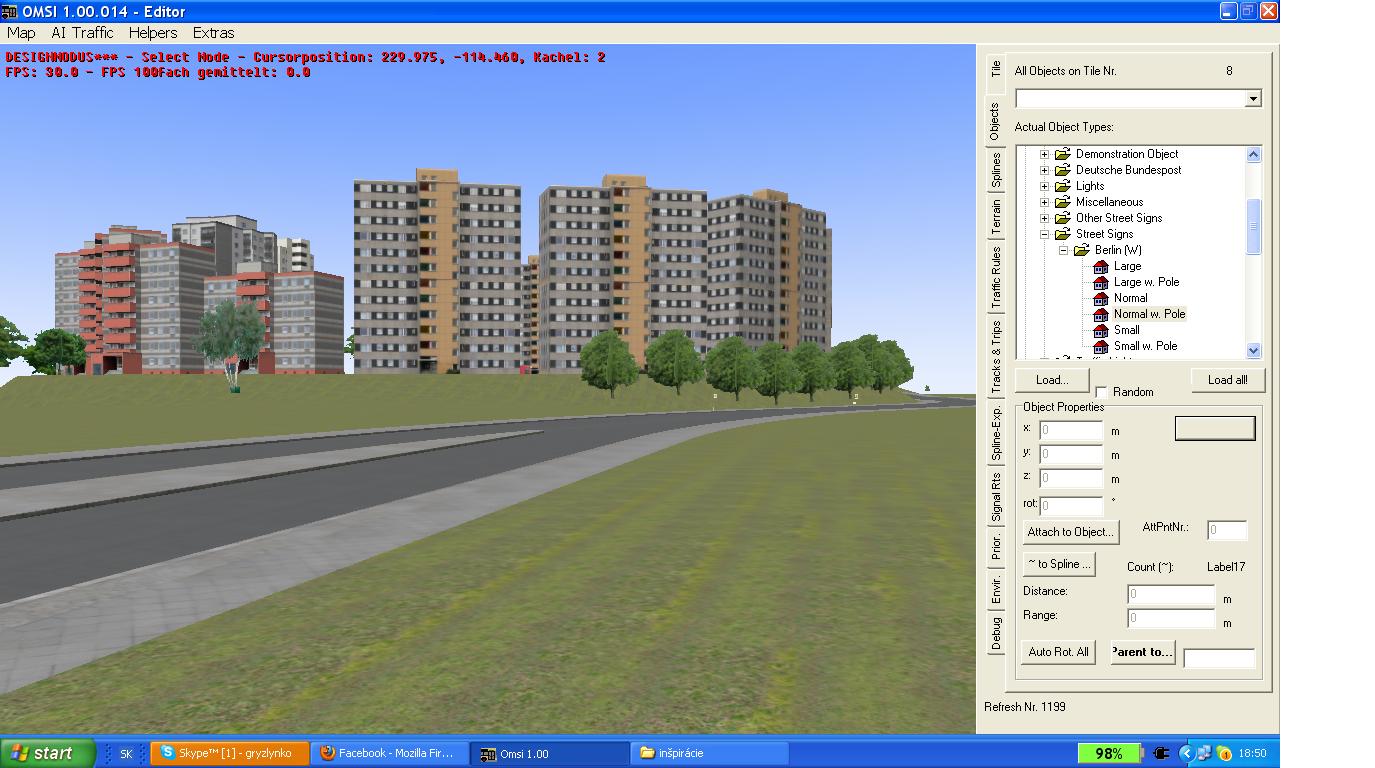
Task: Expand the Demonstration Object tree node
Action: (x=1045, y=154)
